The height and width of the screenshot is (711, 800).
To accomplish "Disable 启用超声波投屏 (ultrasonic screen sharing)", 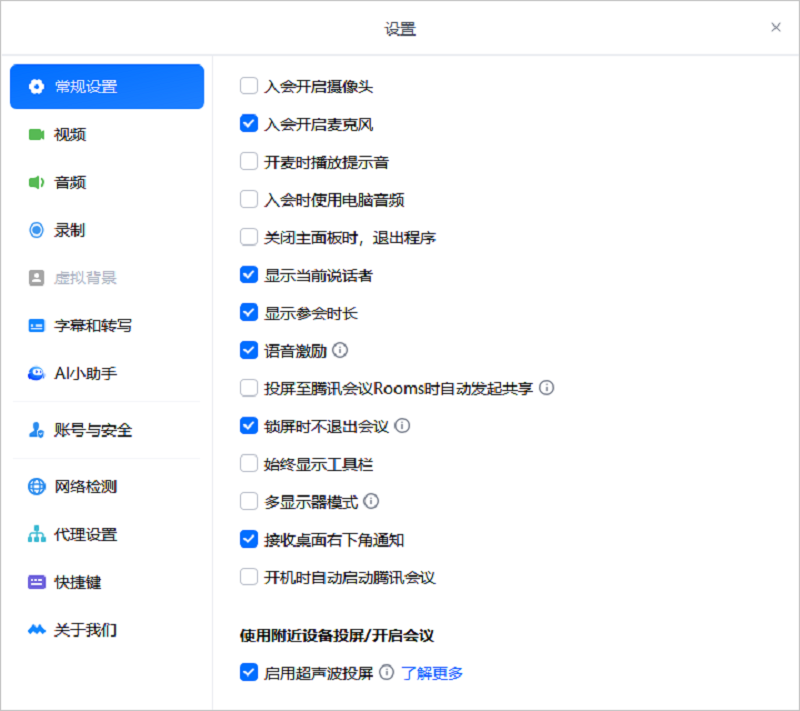I will [x=248, y=672].
